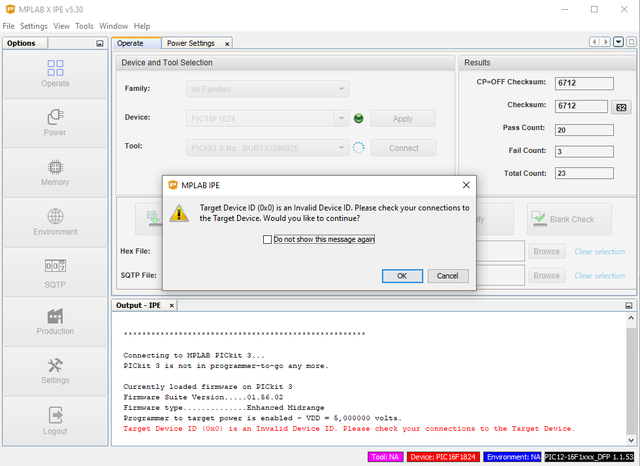Click the red Device: PIC16F1824 status indicator
Viewport: 640px width, 466px height.
coord(443,457)
